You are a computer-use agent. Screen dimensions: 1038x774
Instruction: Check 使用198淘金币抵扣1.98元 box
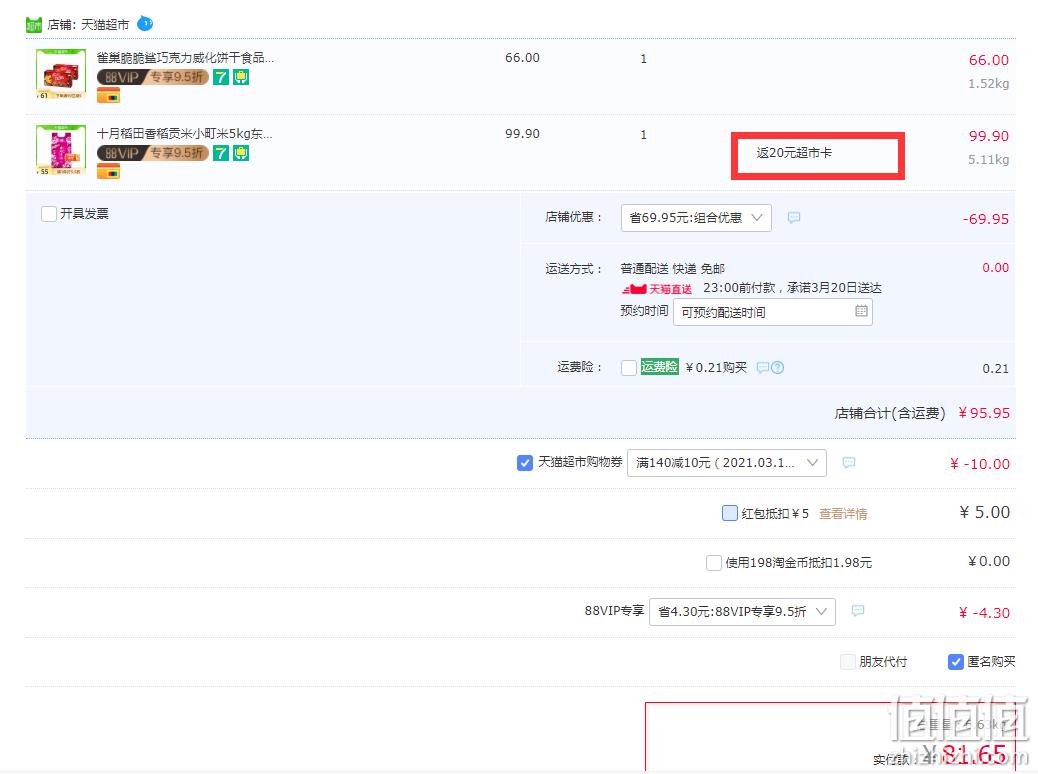tap(714, 563)
